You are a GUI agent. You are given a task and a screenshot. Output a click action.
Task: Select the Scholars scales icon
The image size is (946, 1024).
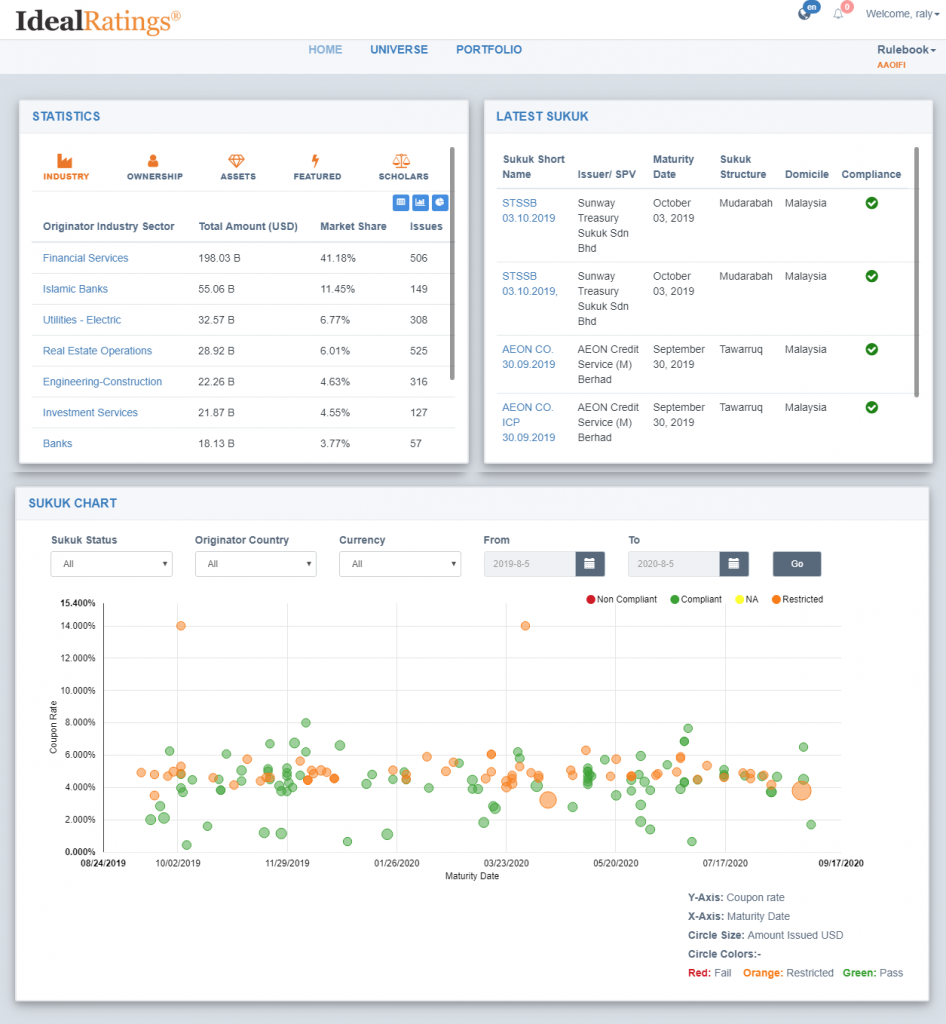click(402, 161)
